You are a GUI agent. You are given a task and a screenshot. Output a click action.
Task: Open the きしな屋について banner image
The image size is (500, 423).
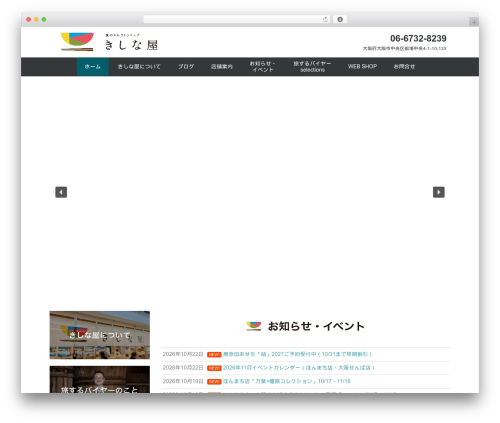[x=100, y=335]
